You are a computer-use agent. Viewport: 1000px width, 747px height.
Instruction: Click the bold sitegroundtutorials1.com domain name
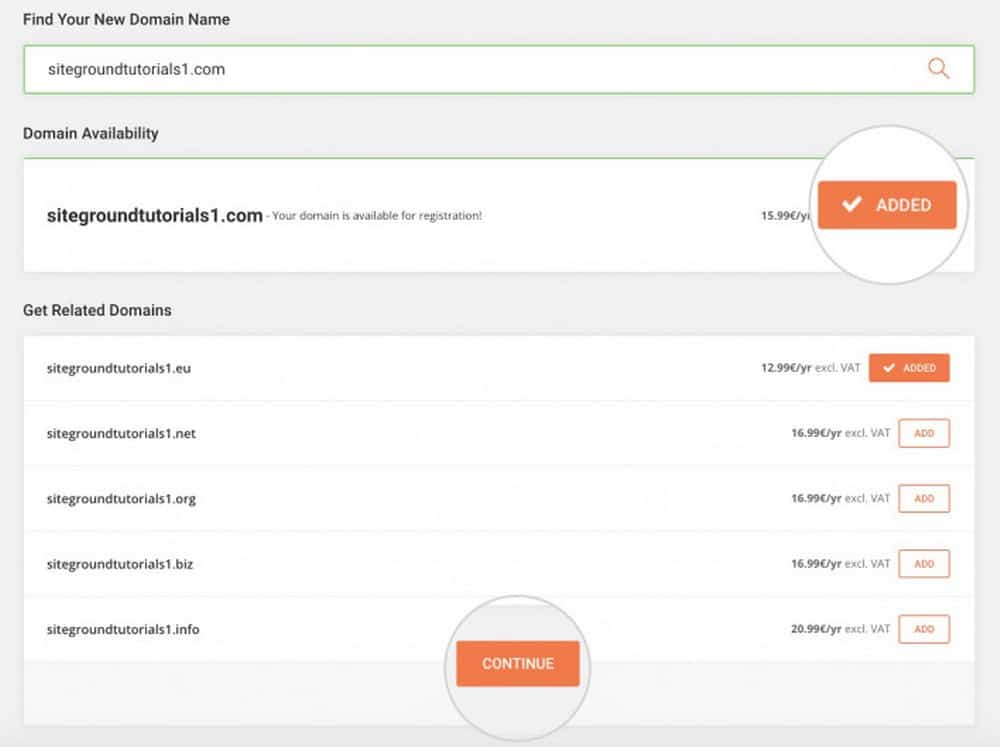coord(154,215)
